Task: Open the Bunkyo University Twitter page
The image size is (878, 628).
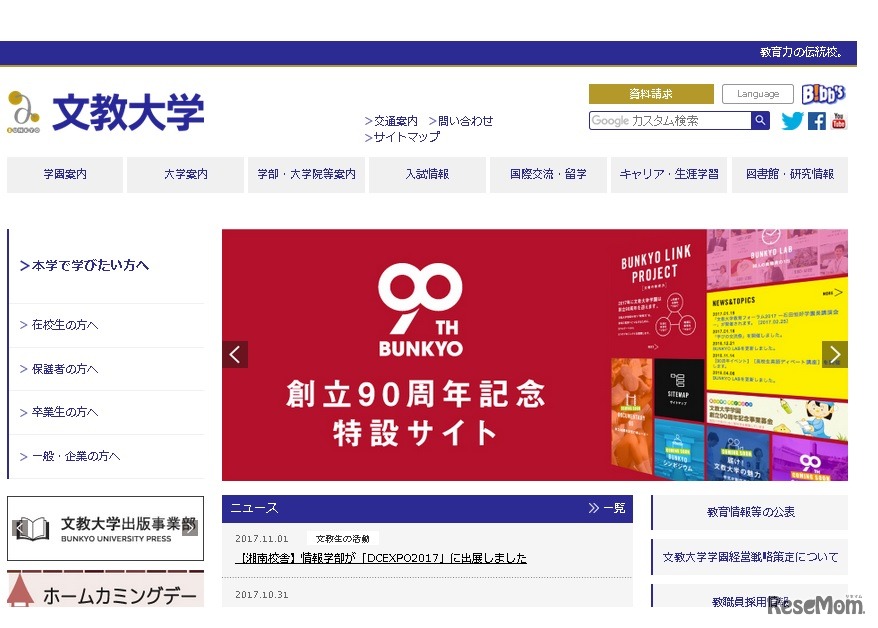Action: pos(792,120)
